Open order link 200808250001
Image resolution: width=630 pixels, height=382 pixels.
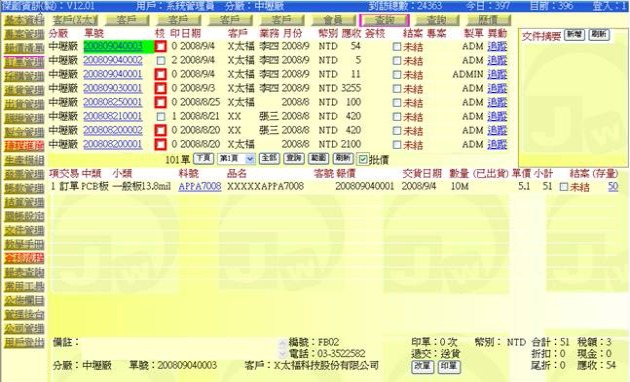click(113, 102)
